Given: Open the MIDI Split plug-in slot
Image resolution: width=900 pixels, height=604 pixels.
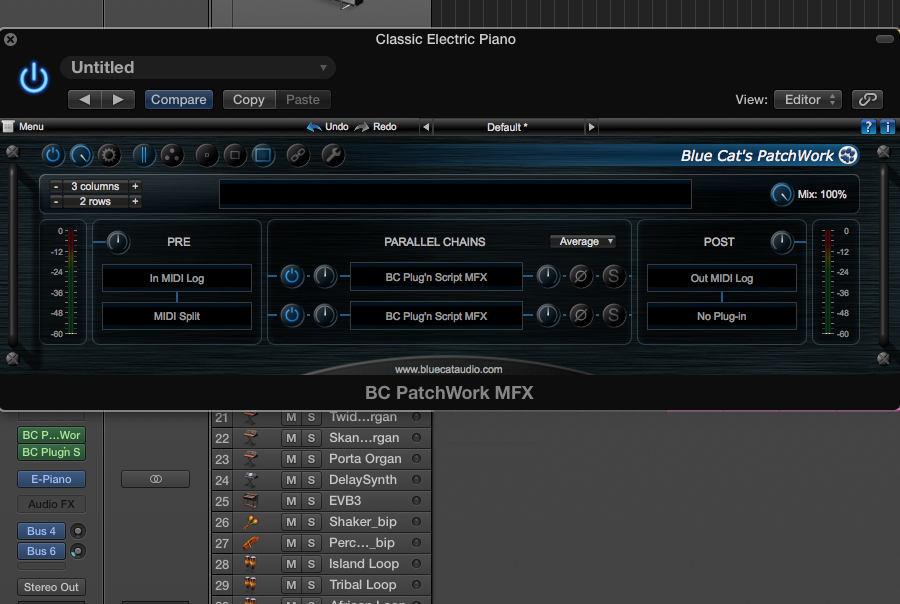Looking at the screenshot, I should [177, 316].
